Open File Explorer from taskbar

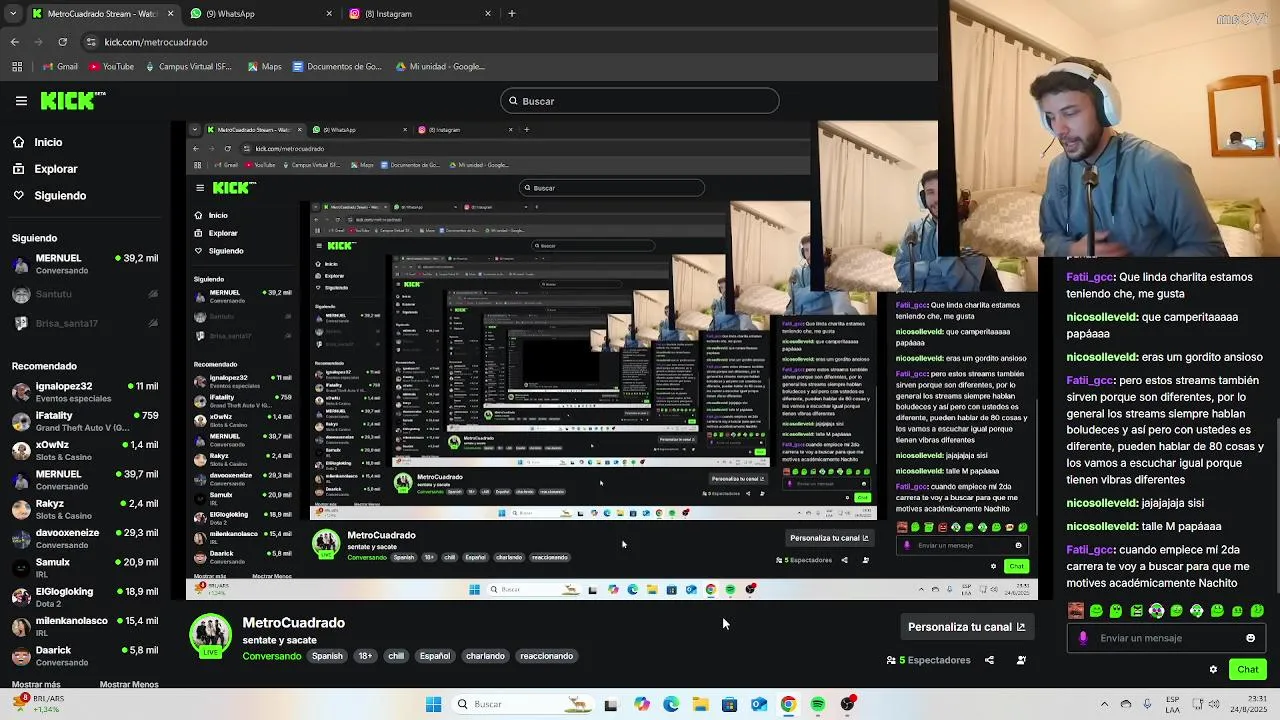[700, 704]
